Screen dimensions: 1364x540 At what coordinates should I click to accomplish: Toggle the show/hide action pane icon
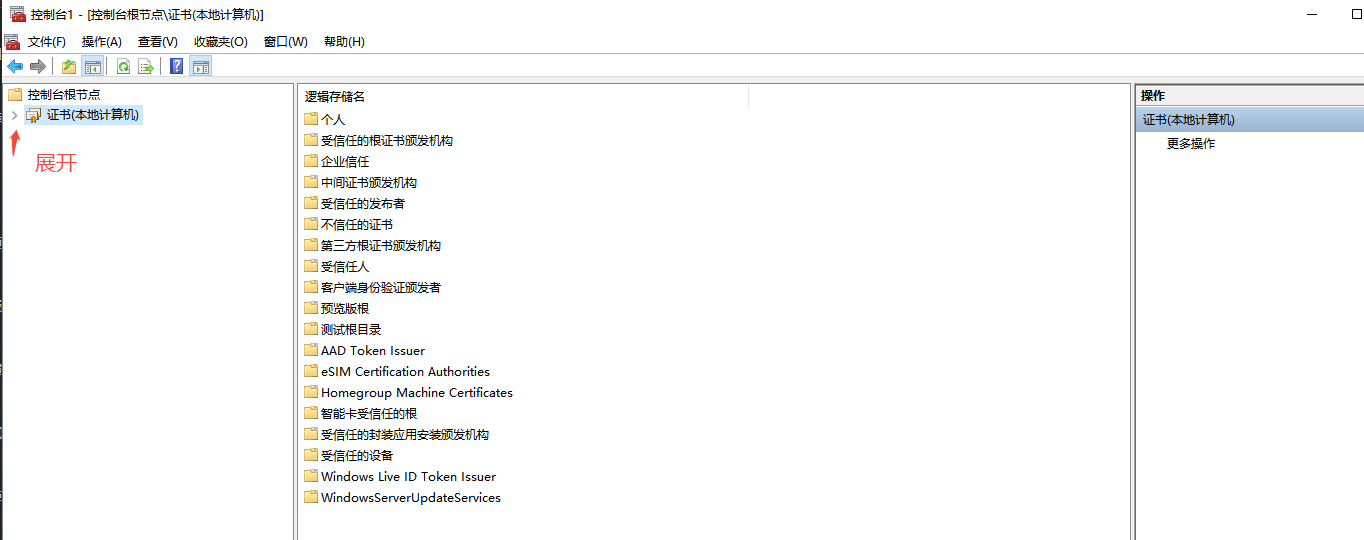click(201, 67)
